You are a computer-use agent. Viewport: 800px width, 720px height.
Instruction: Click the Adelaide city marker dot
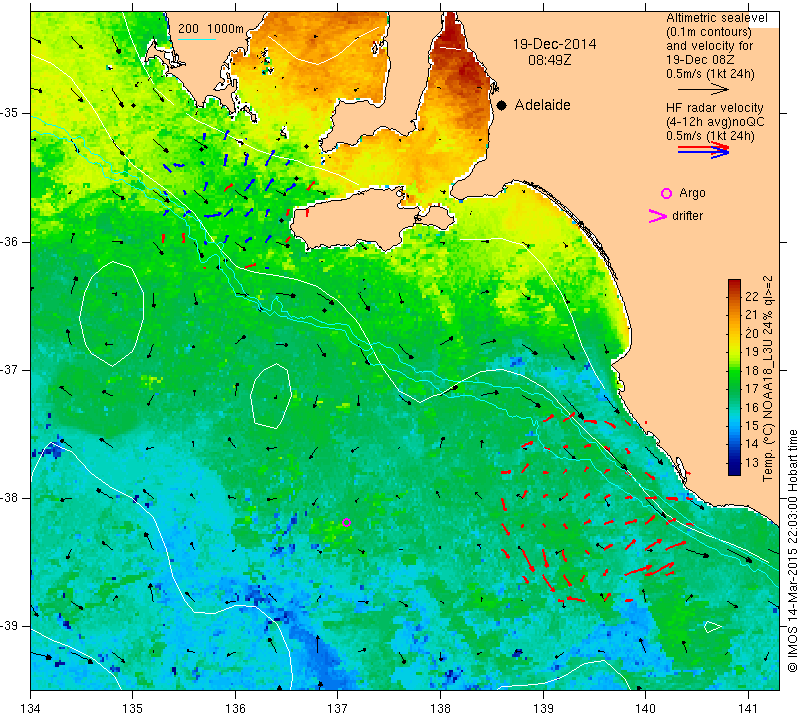click(502, 106)
